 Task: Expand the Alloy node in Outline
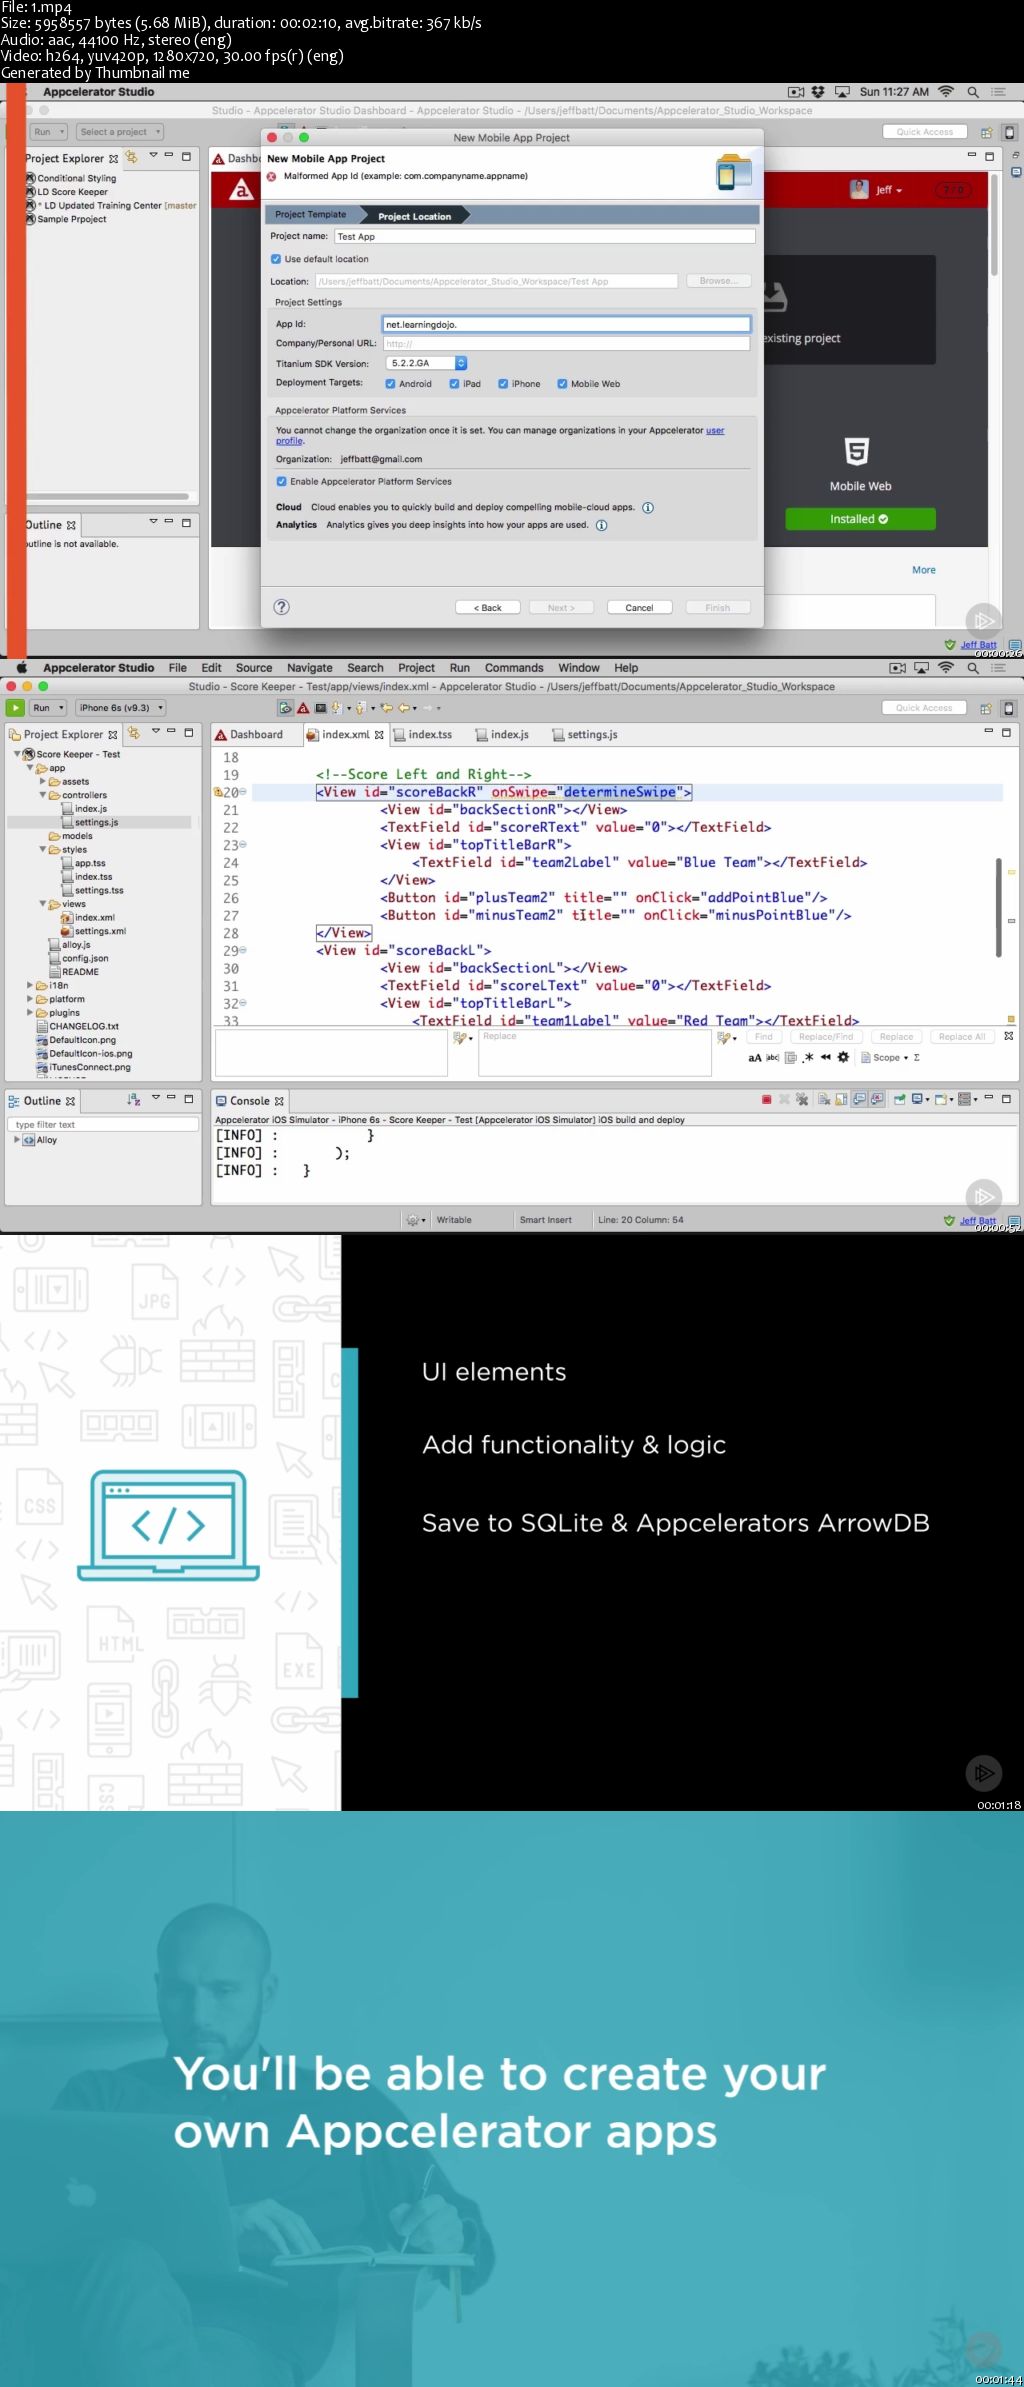coord(16,1139)
